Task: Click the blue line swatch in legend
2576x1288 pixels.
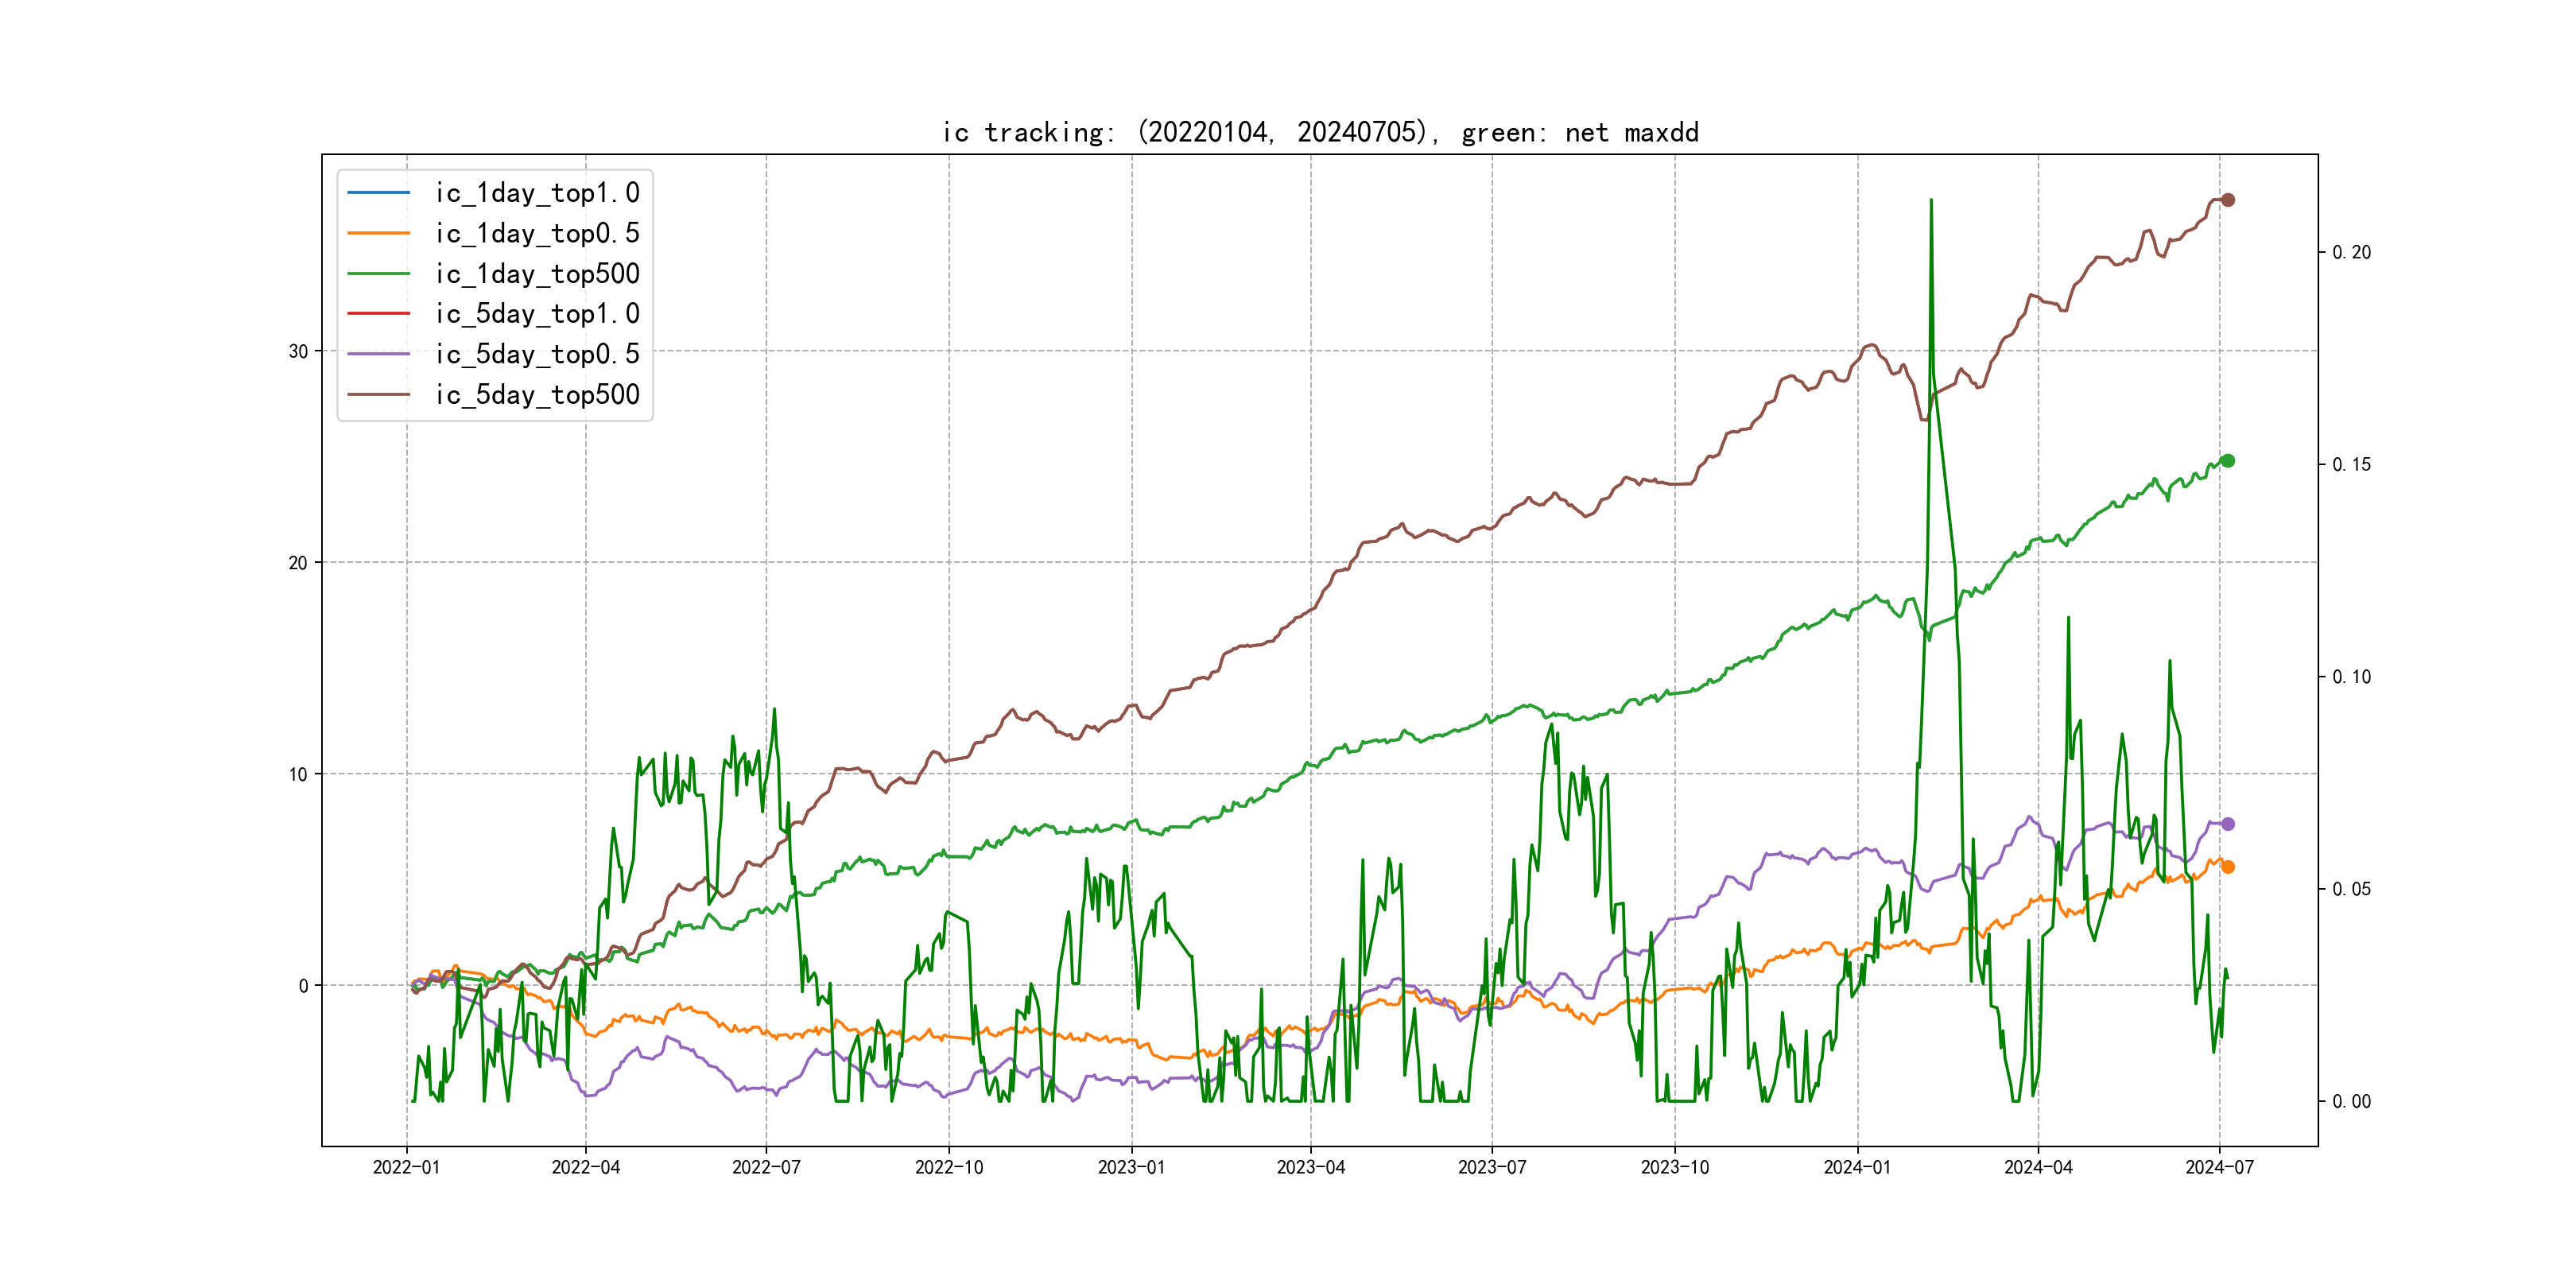Action: [x=379, y=193]
